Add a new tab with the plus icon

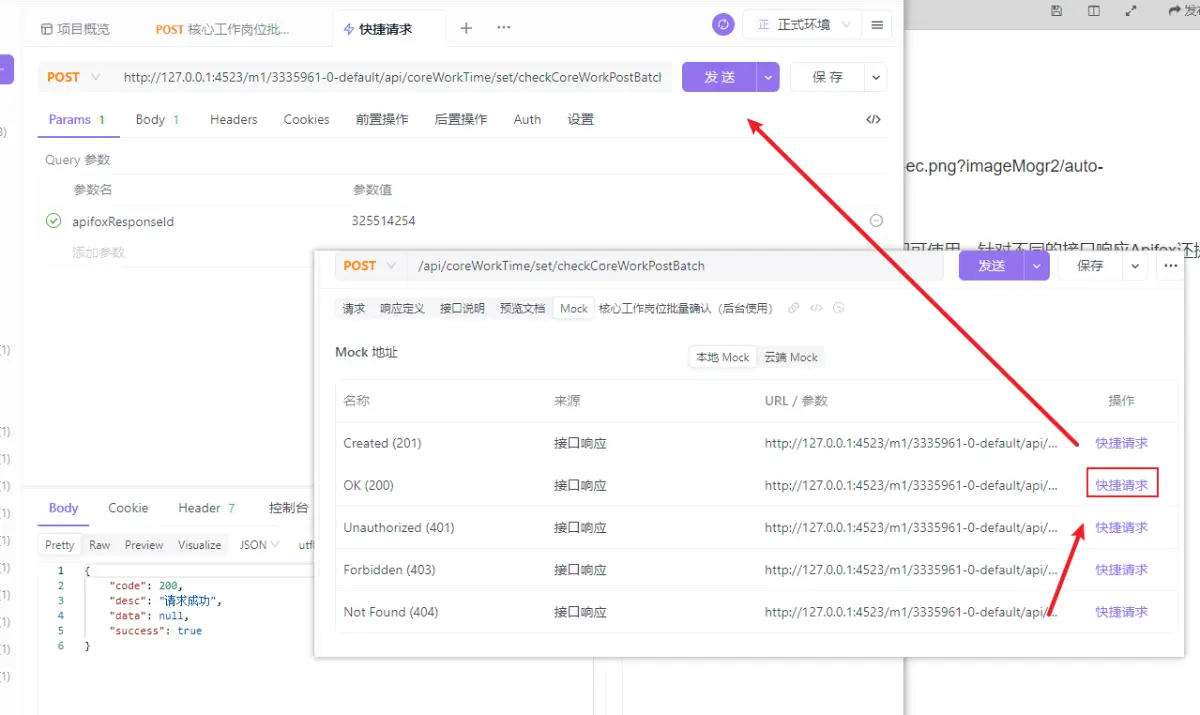click(466, 28)
